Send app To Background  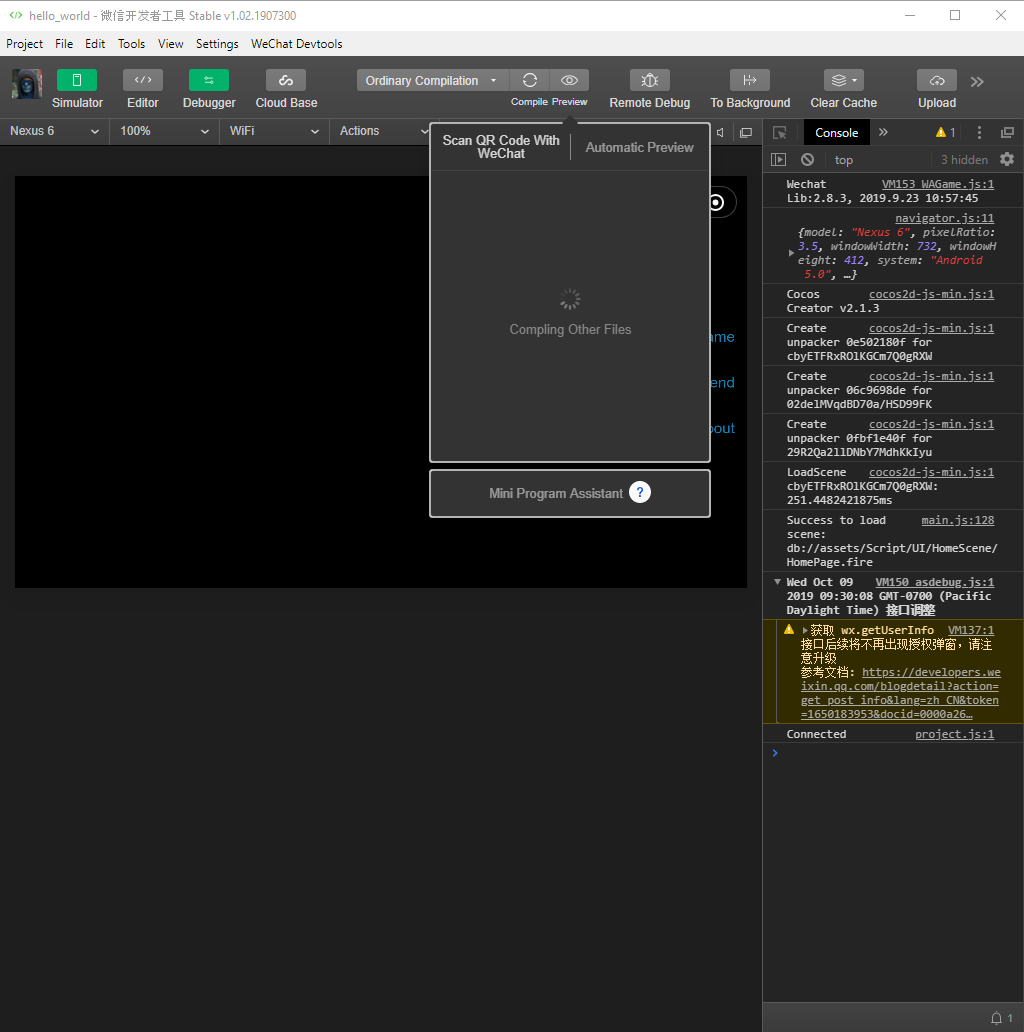click(750, 80)
